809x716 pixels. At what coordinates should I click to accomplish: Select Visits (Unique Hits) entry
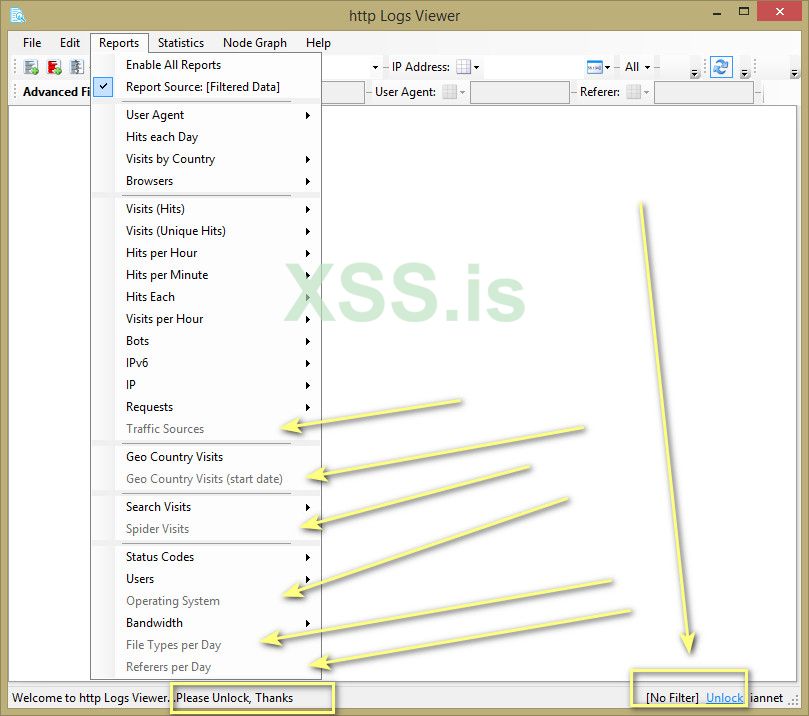click(x=206, y=231)
